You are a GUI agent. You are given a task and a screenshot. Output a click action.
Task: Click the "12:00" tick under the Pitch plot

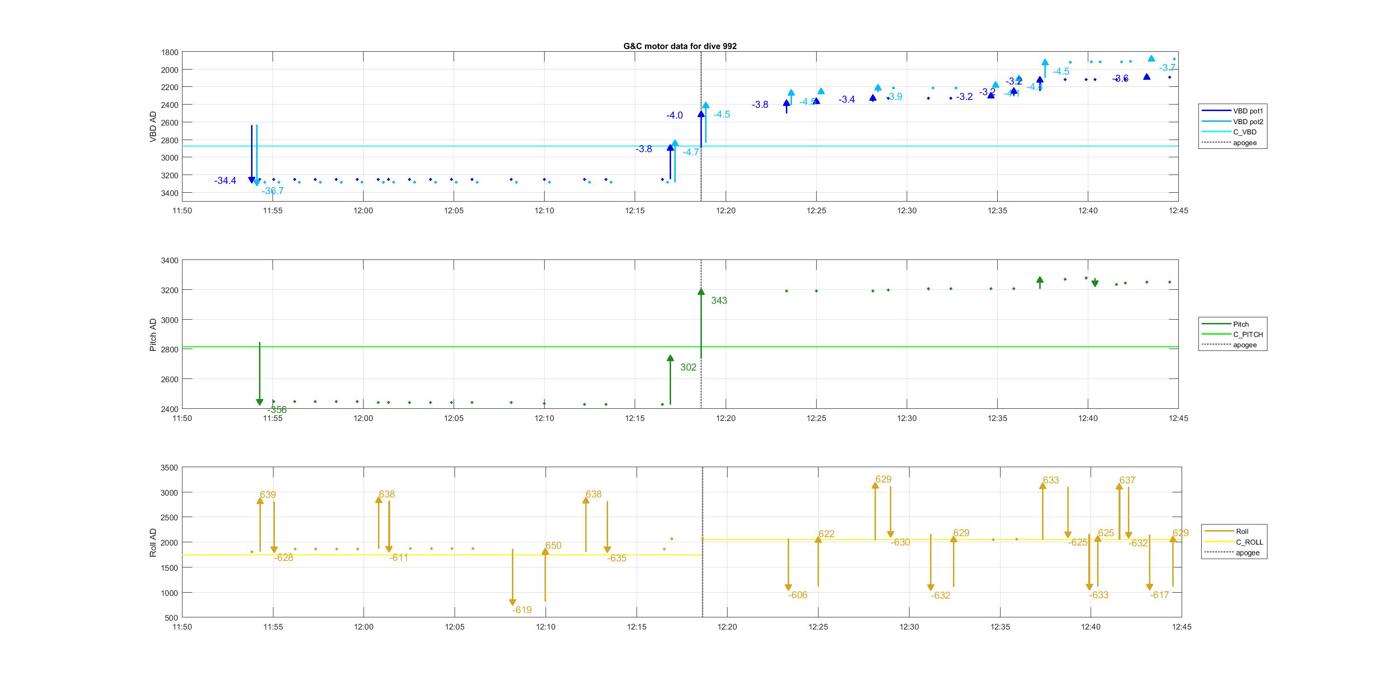[363, 419]
